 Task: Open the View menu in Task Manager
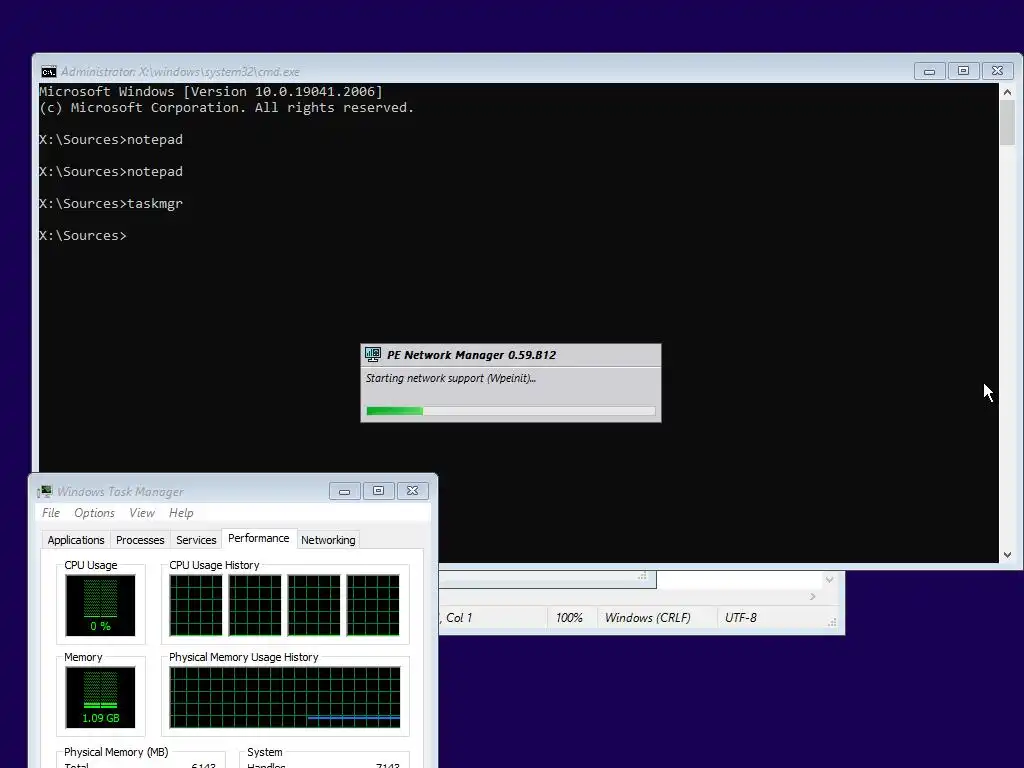point(142,513)
